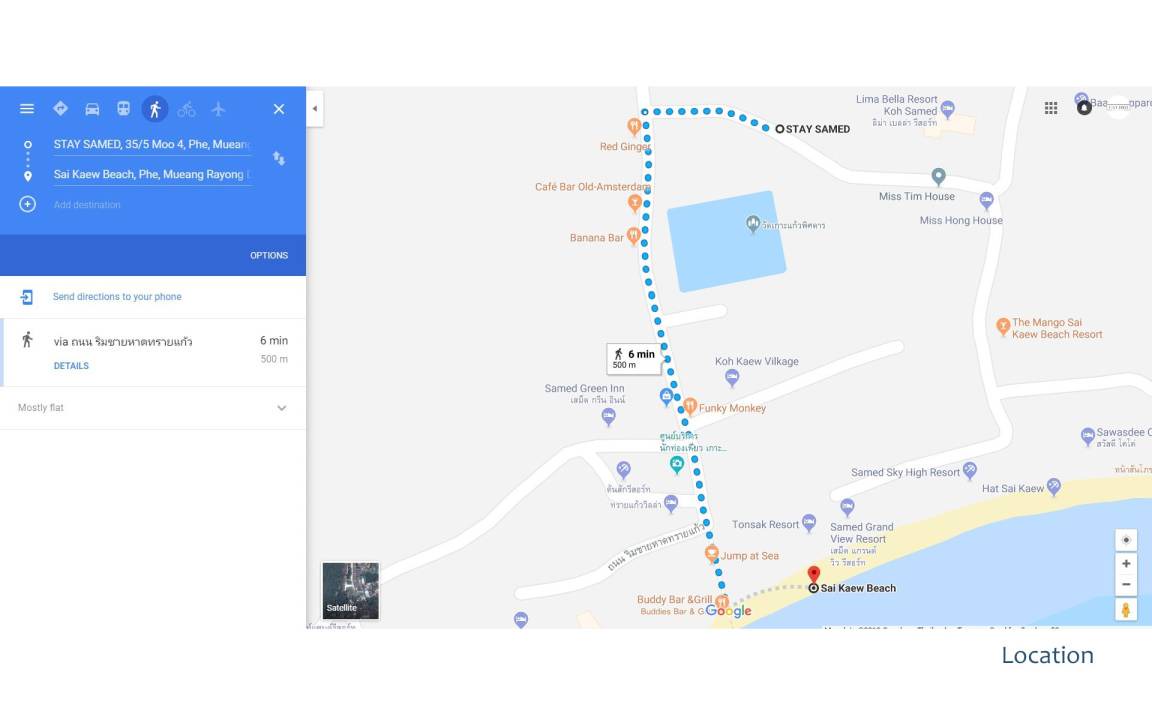Choose best travel mode diamond icon

(x=60, y=109)
